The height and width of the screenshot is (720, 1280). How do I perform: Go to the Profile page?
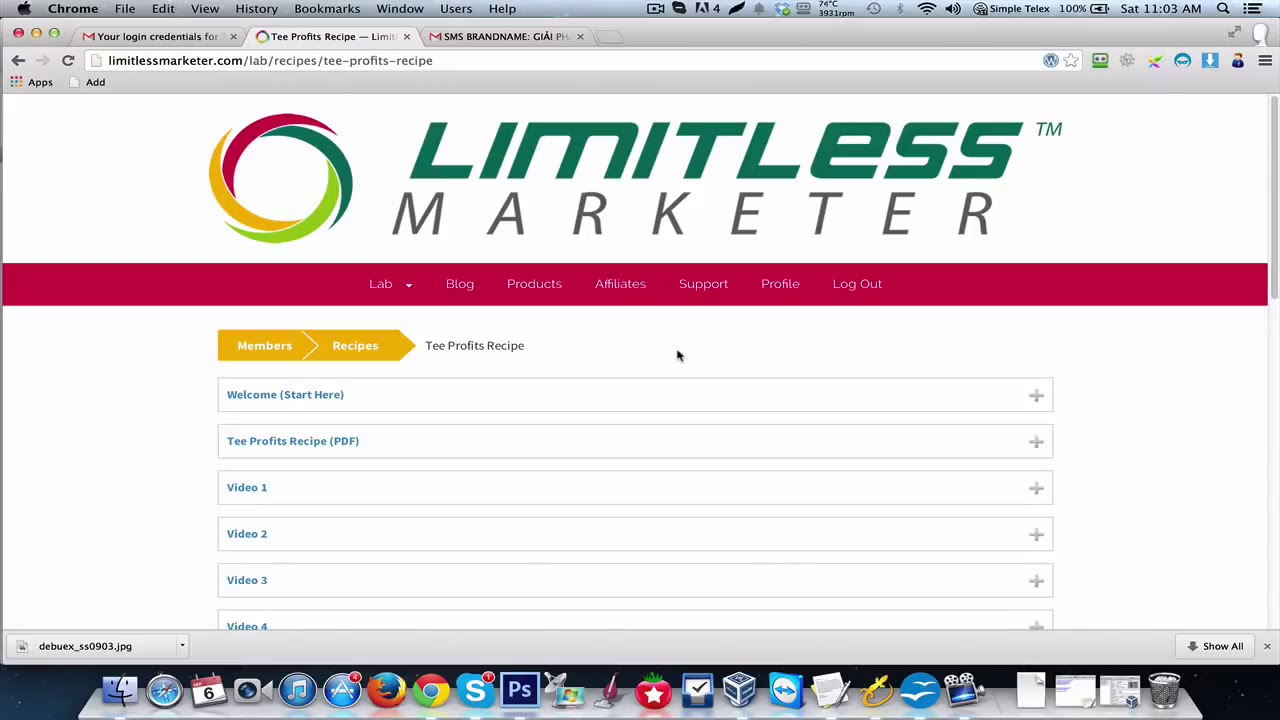[780, 284]
